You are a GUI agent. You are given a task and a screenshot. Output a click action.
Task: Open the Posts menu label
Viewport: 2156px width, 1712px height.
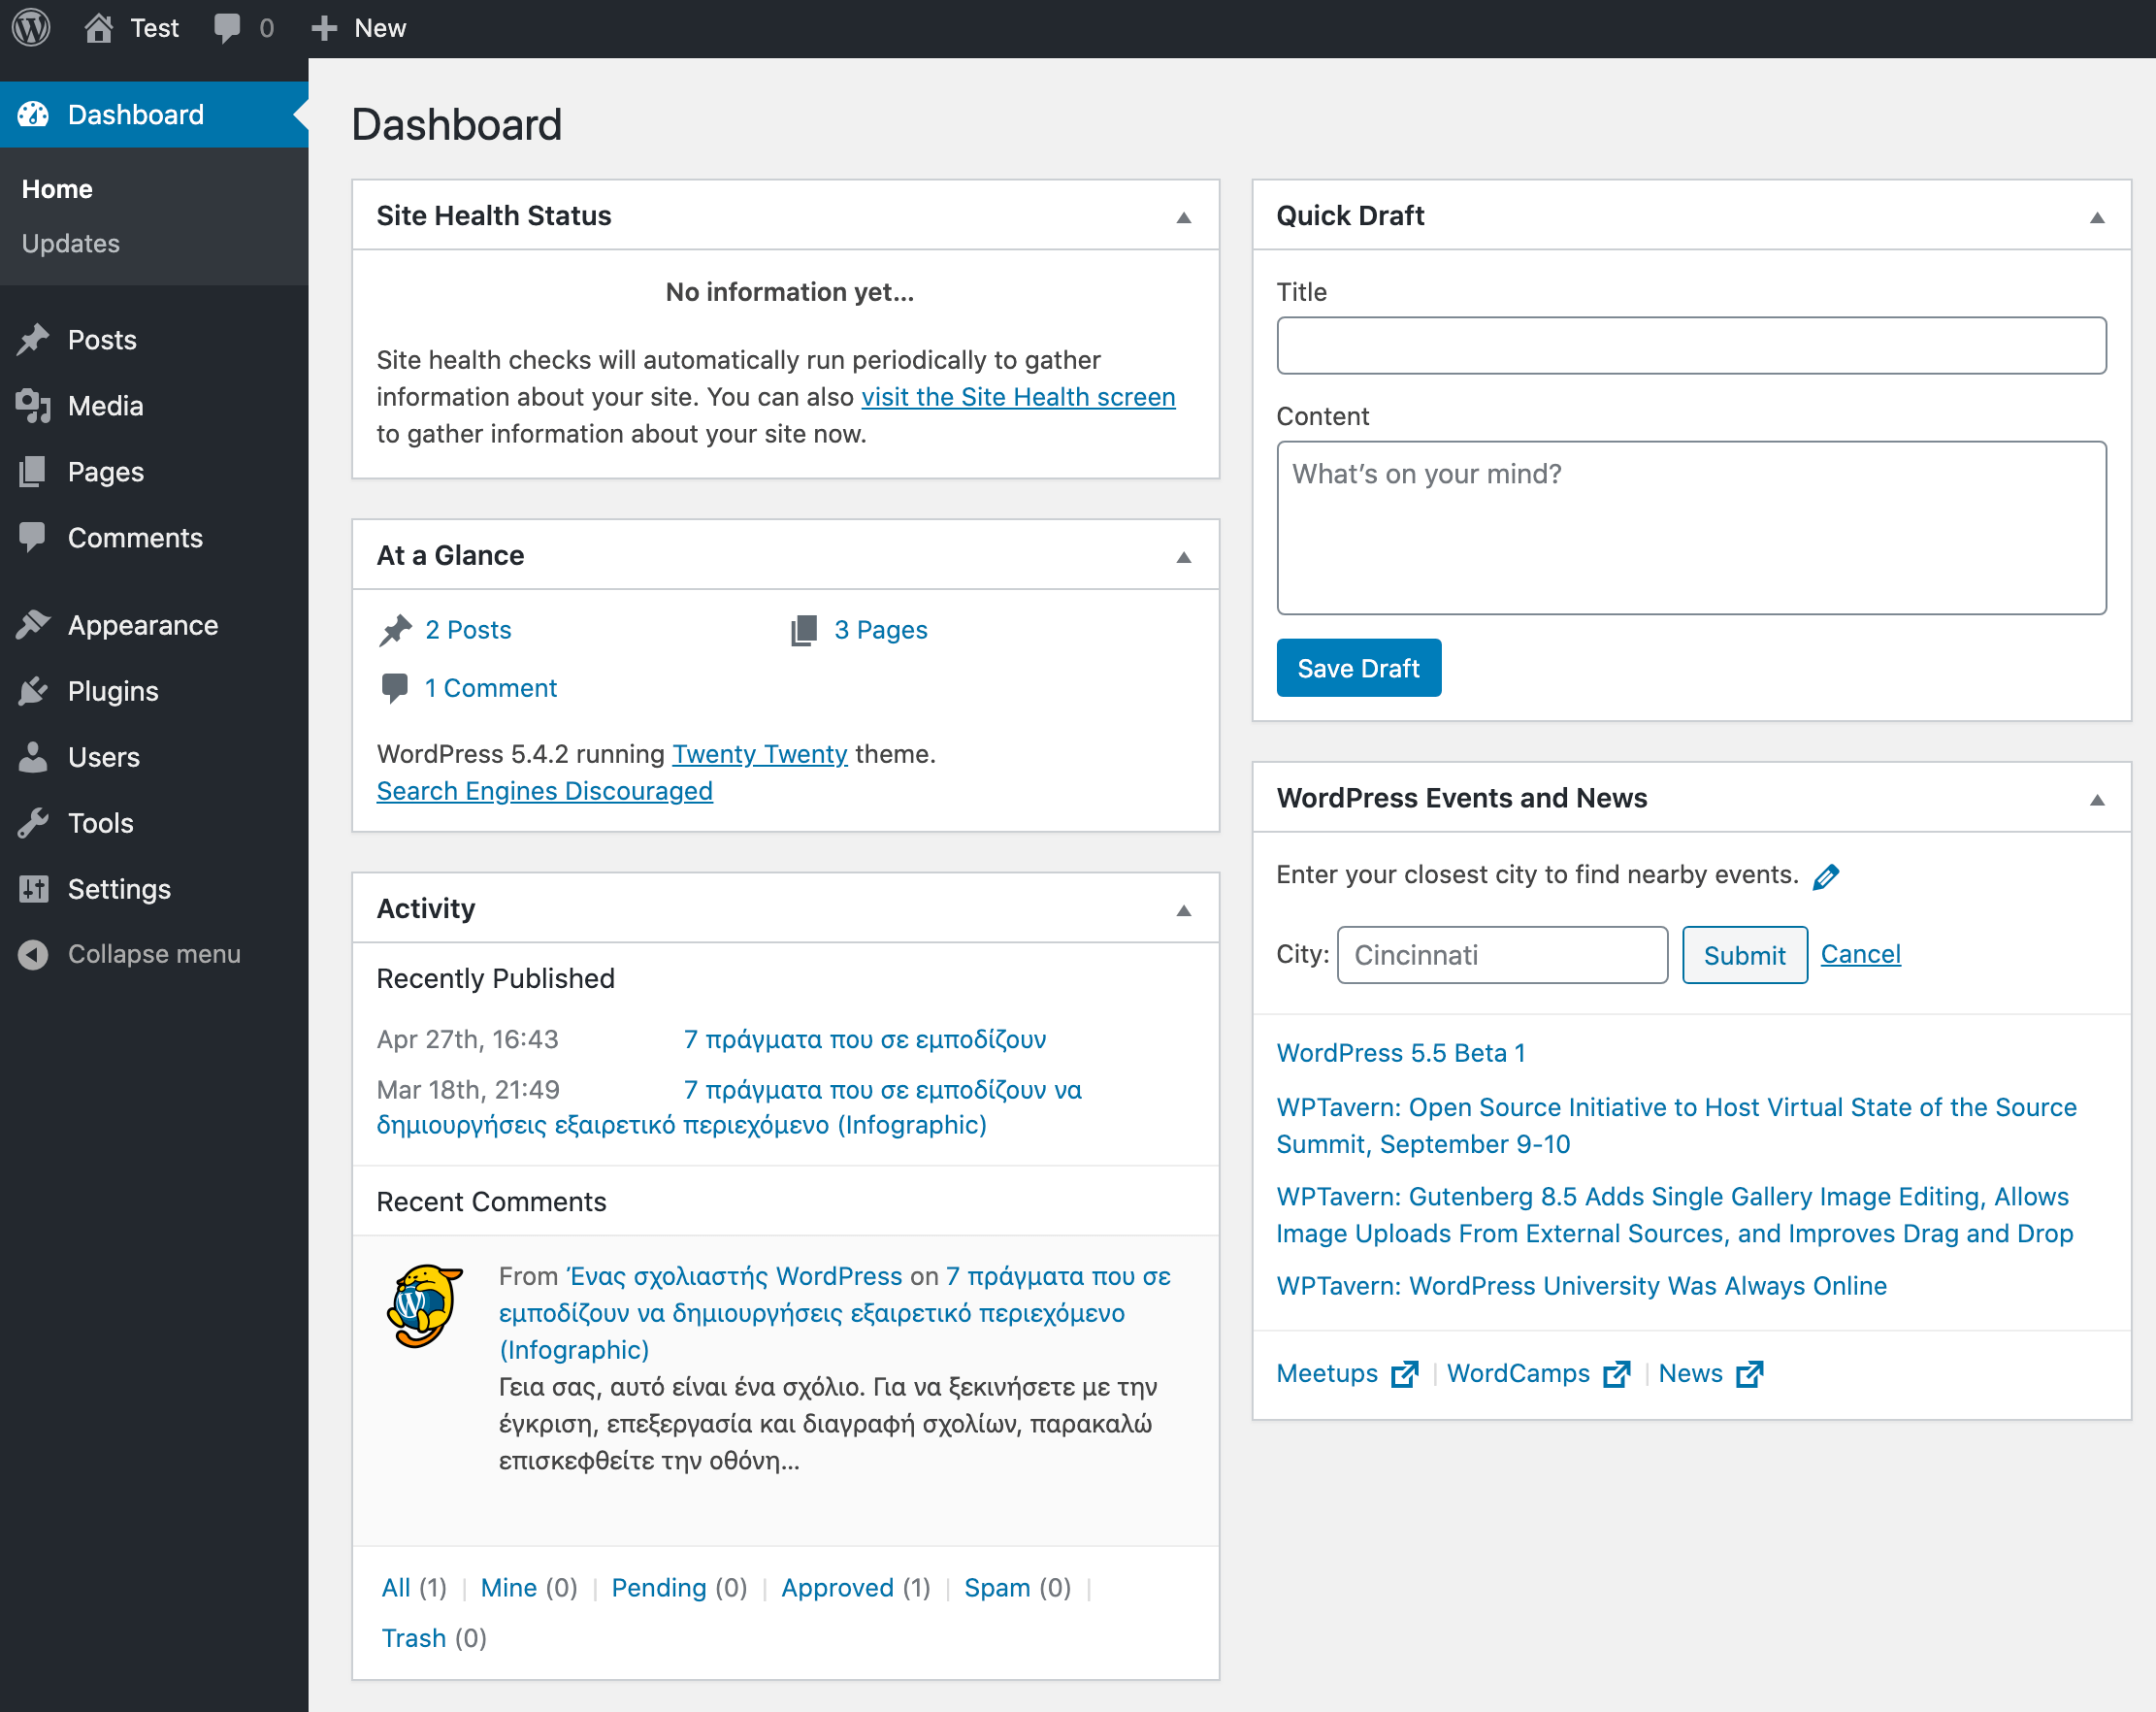click(102, 340)
